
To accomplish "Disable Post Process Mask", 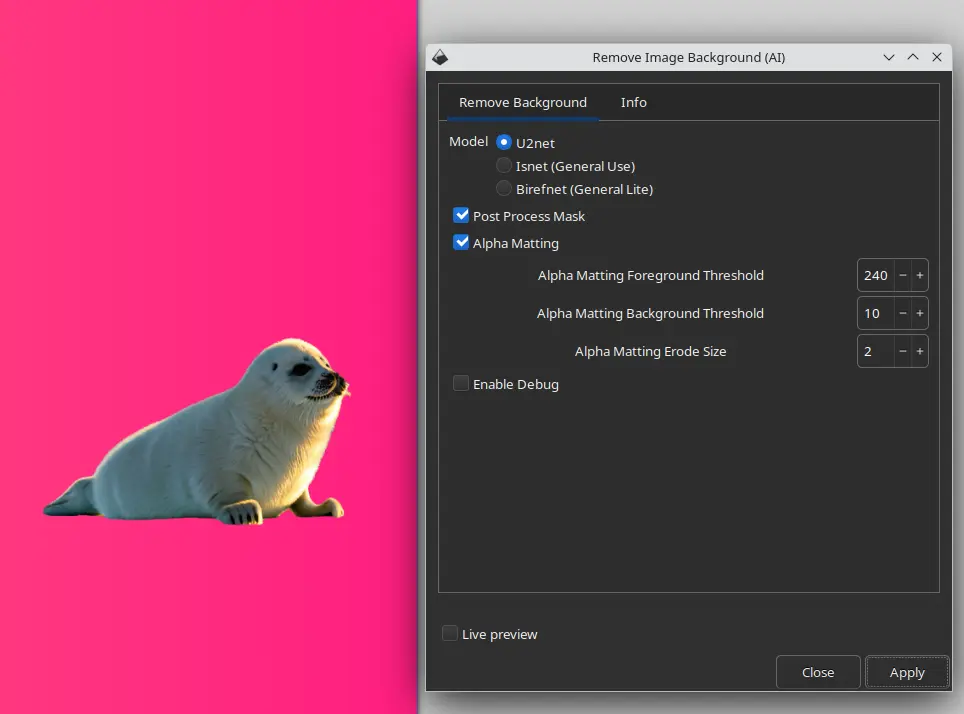I will (x=461, y=214).
